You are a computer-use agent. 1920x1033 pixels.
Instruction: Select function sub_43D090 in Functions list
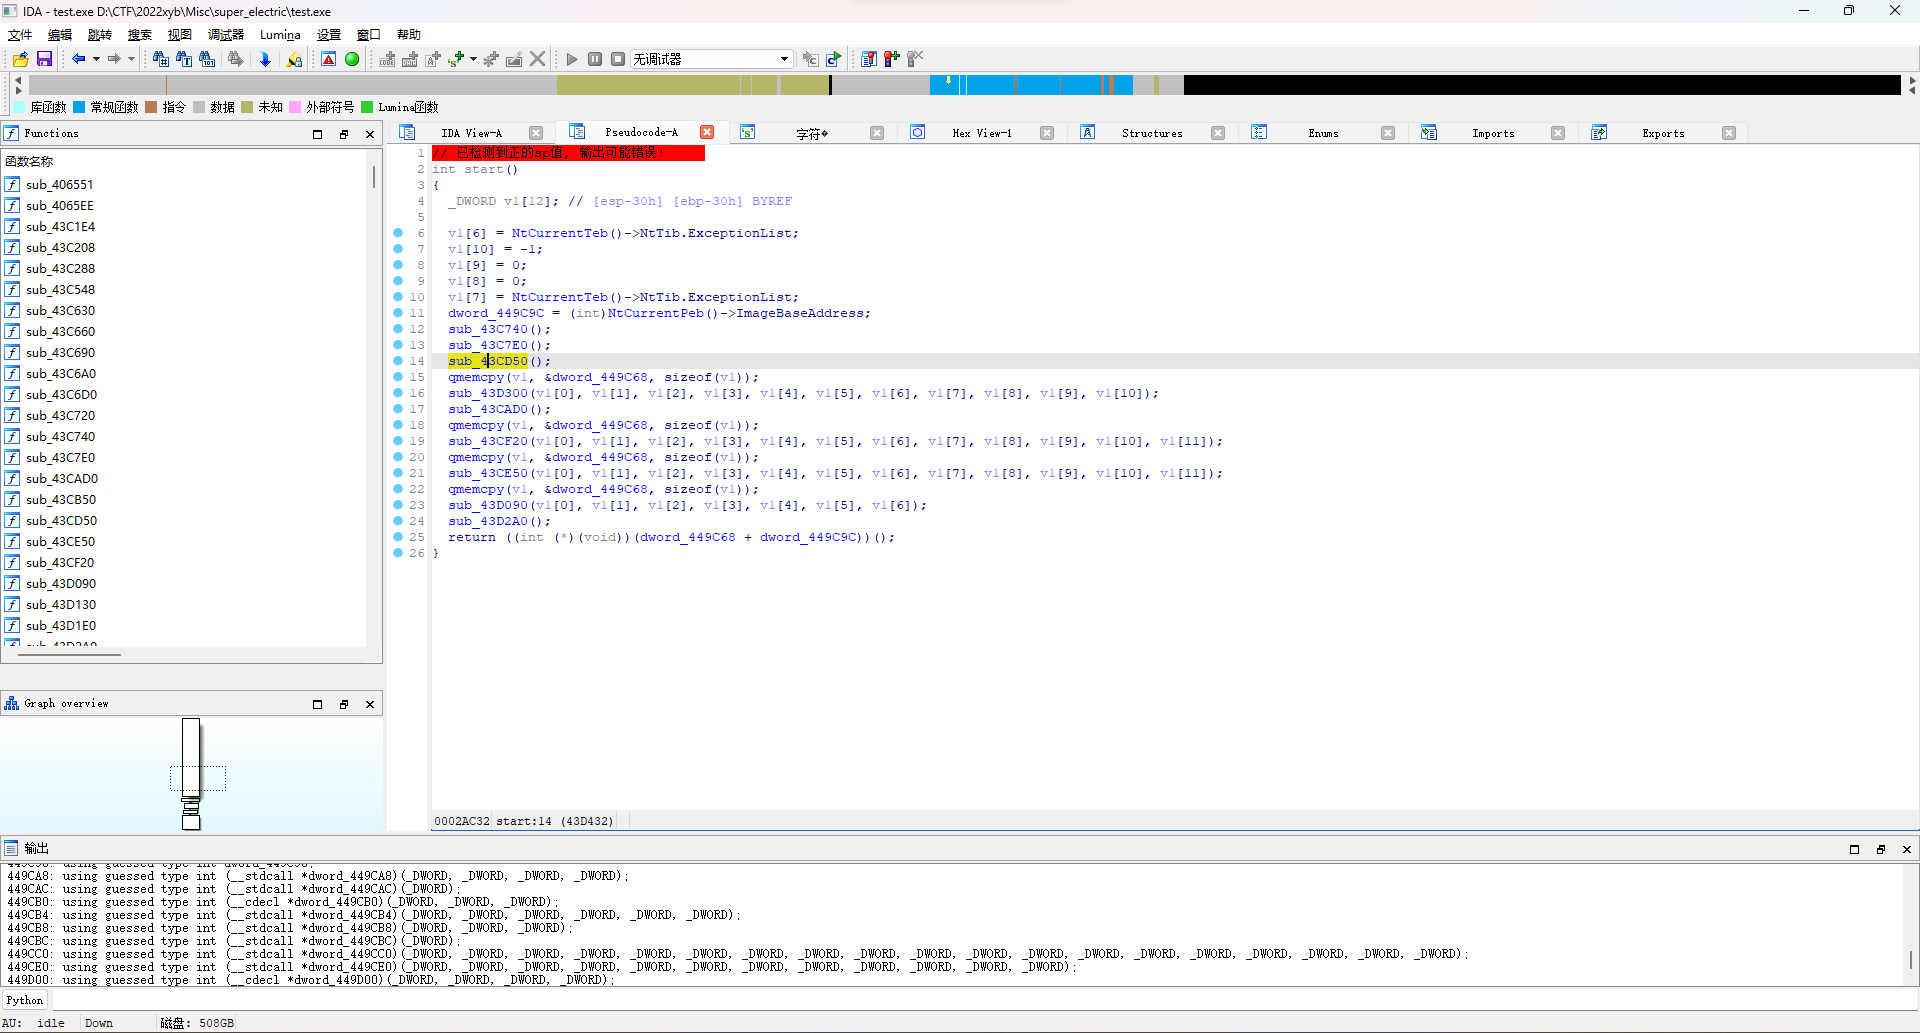coord(60,583)
